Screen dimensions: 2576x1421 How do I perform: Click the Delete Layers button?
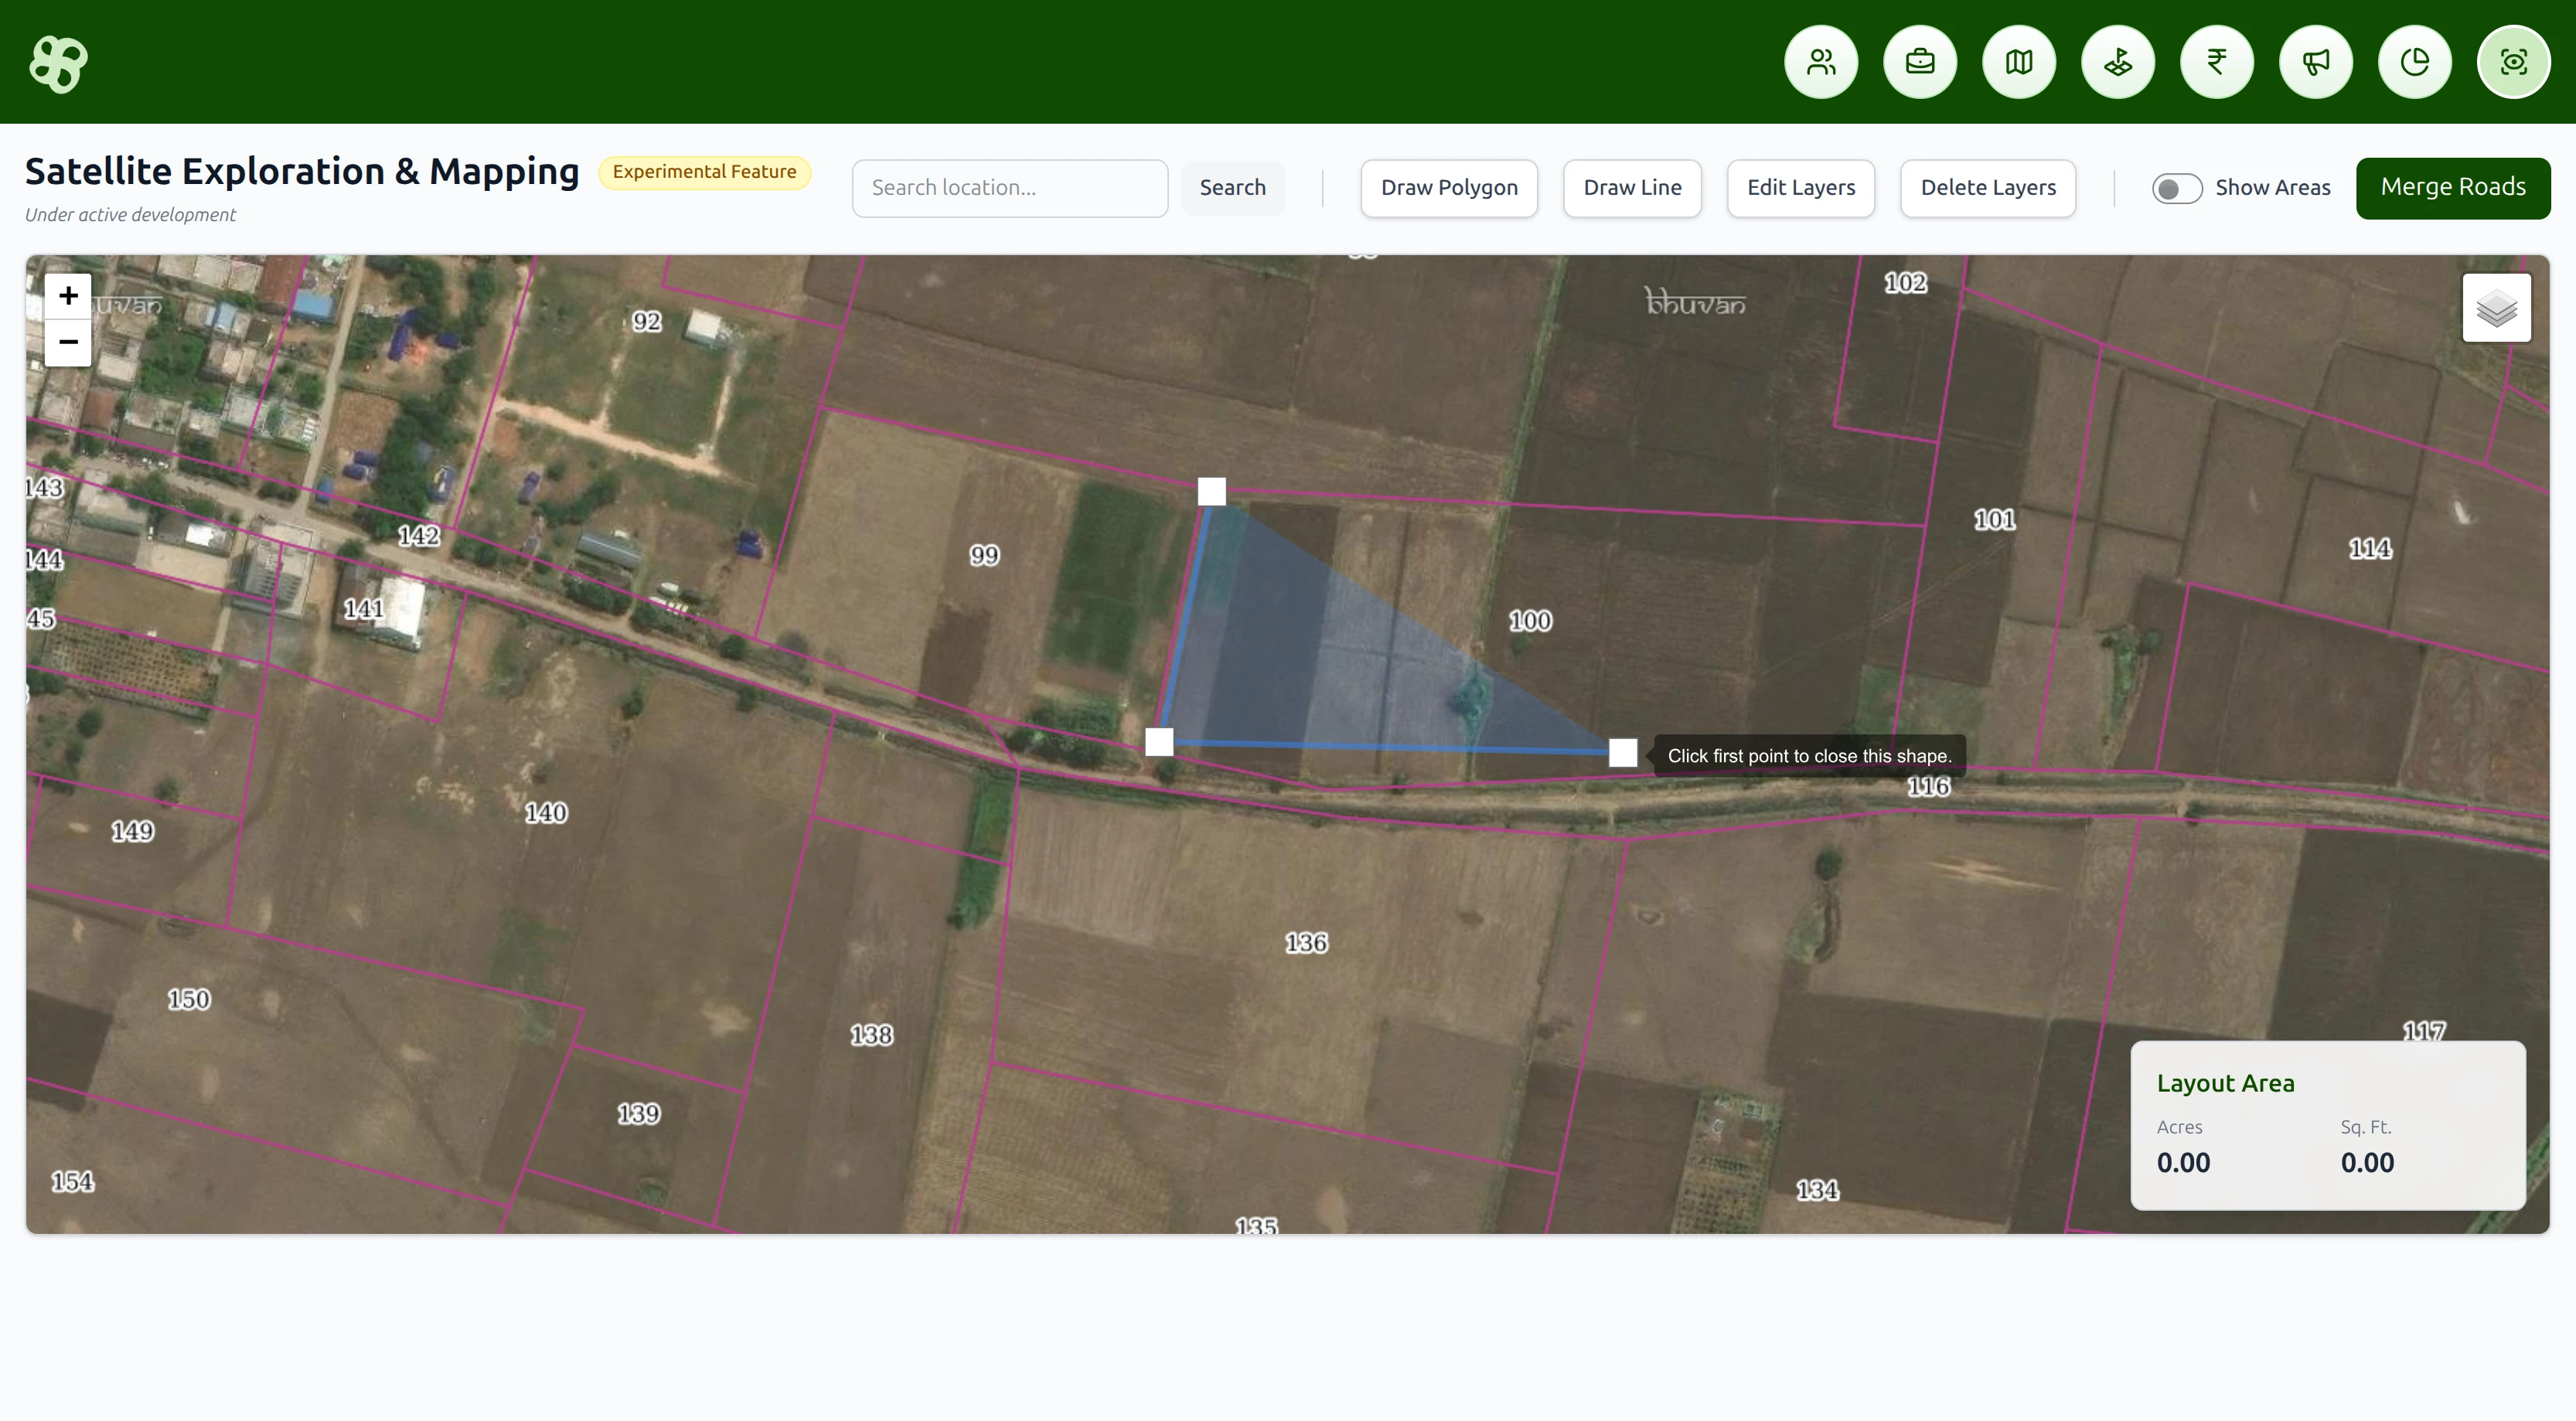[1987, 188]
